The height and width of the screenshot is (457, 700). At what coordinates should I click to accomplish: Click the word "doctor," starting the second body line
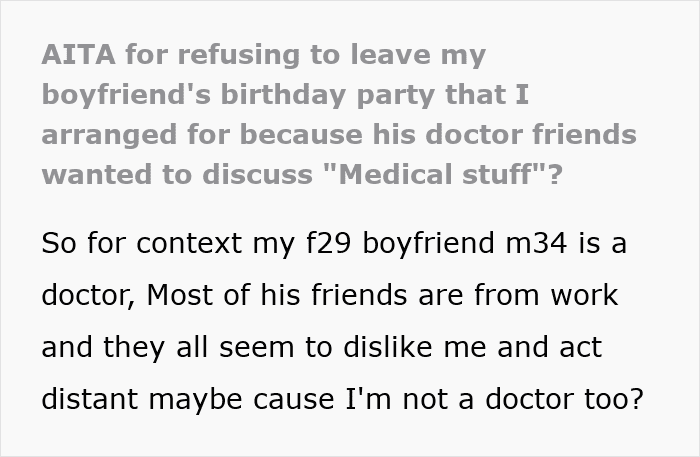click(88, 295)
